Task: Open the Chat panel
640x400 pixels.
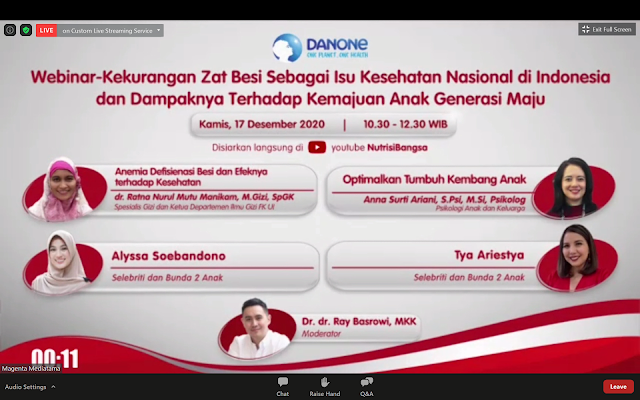Action: click(282, 387)
